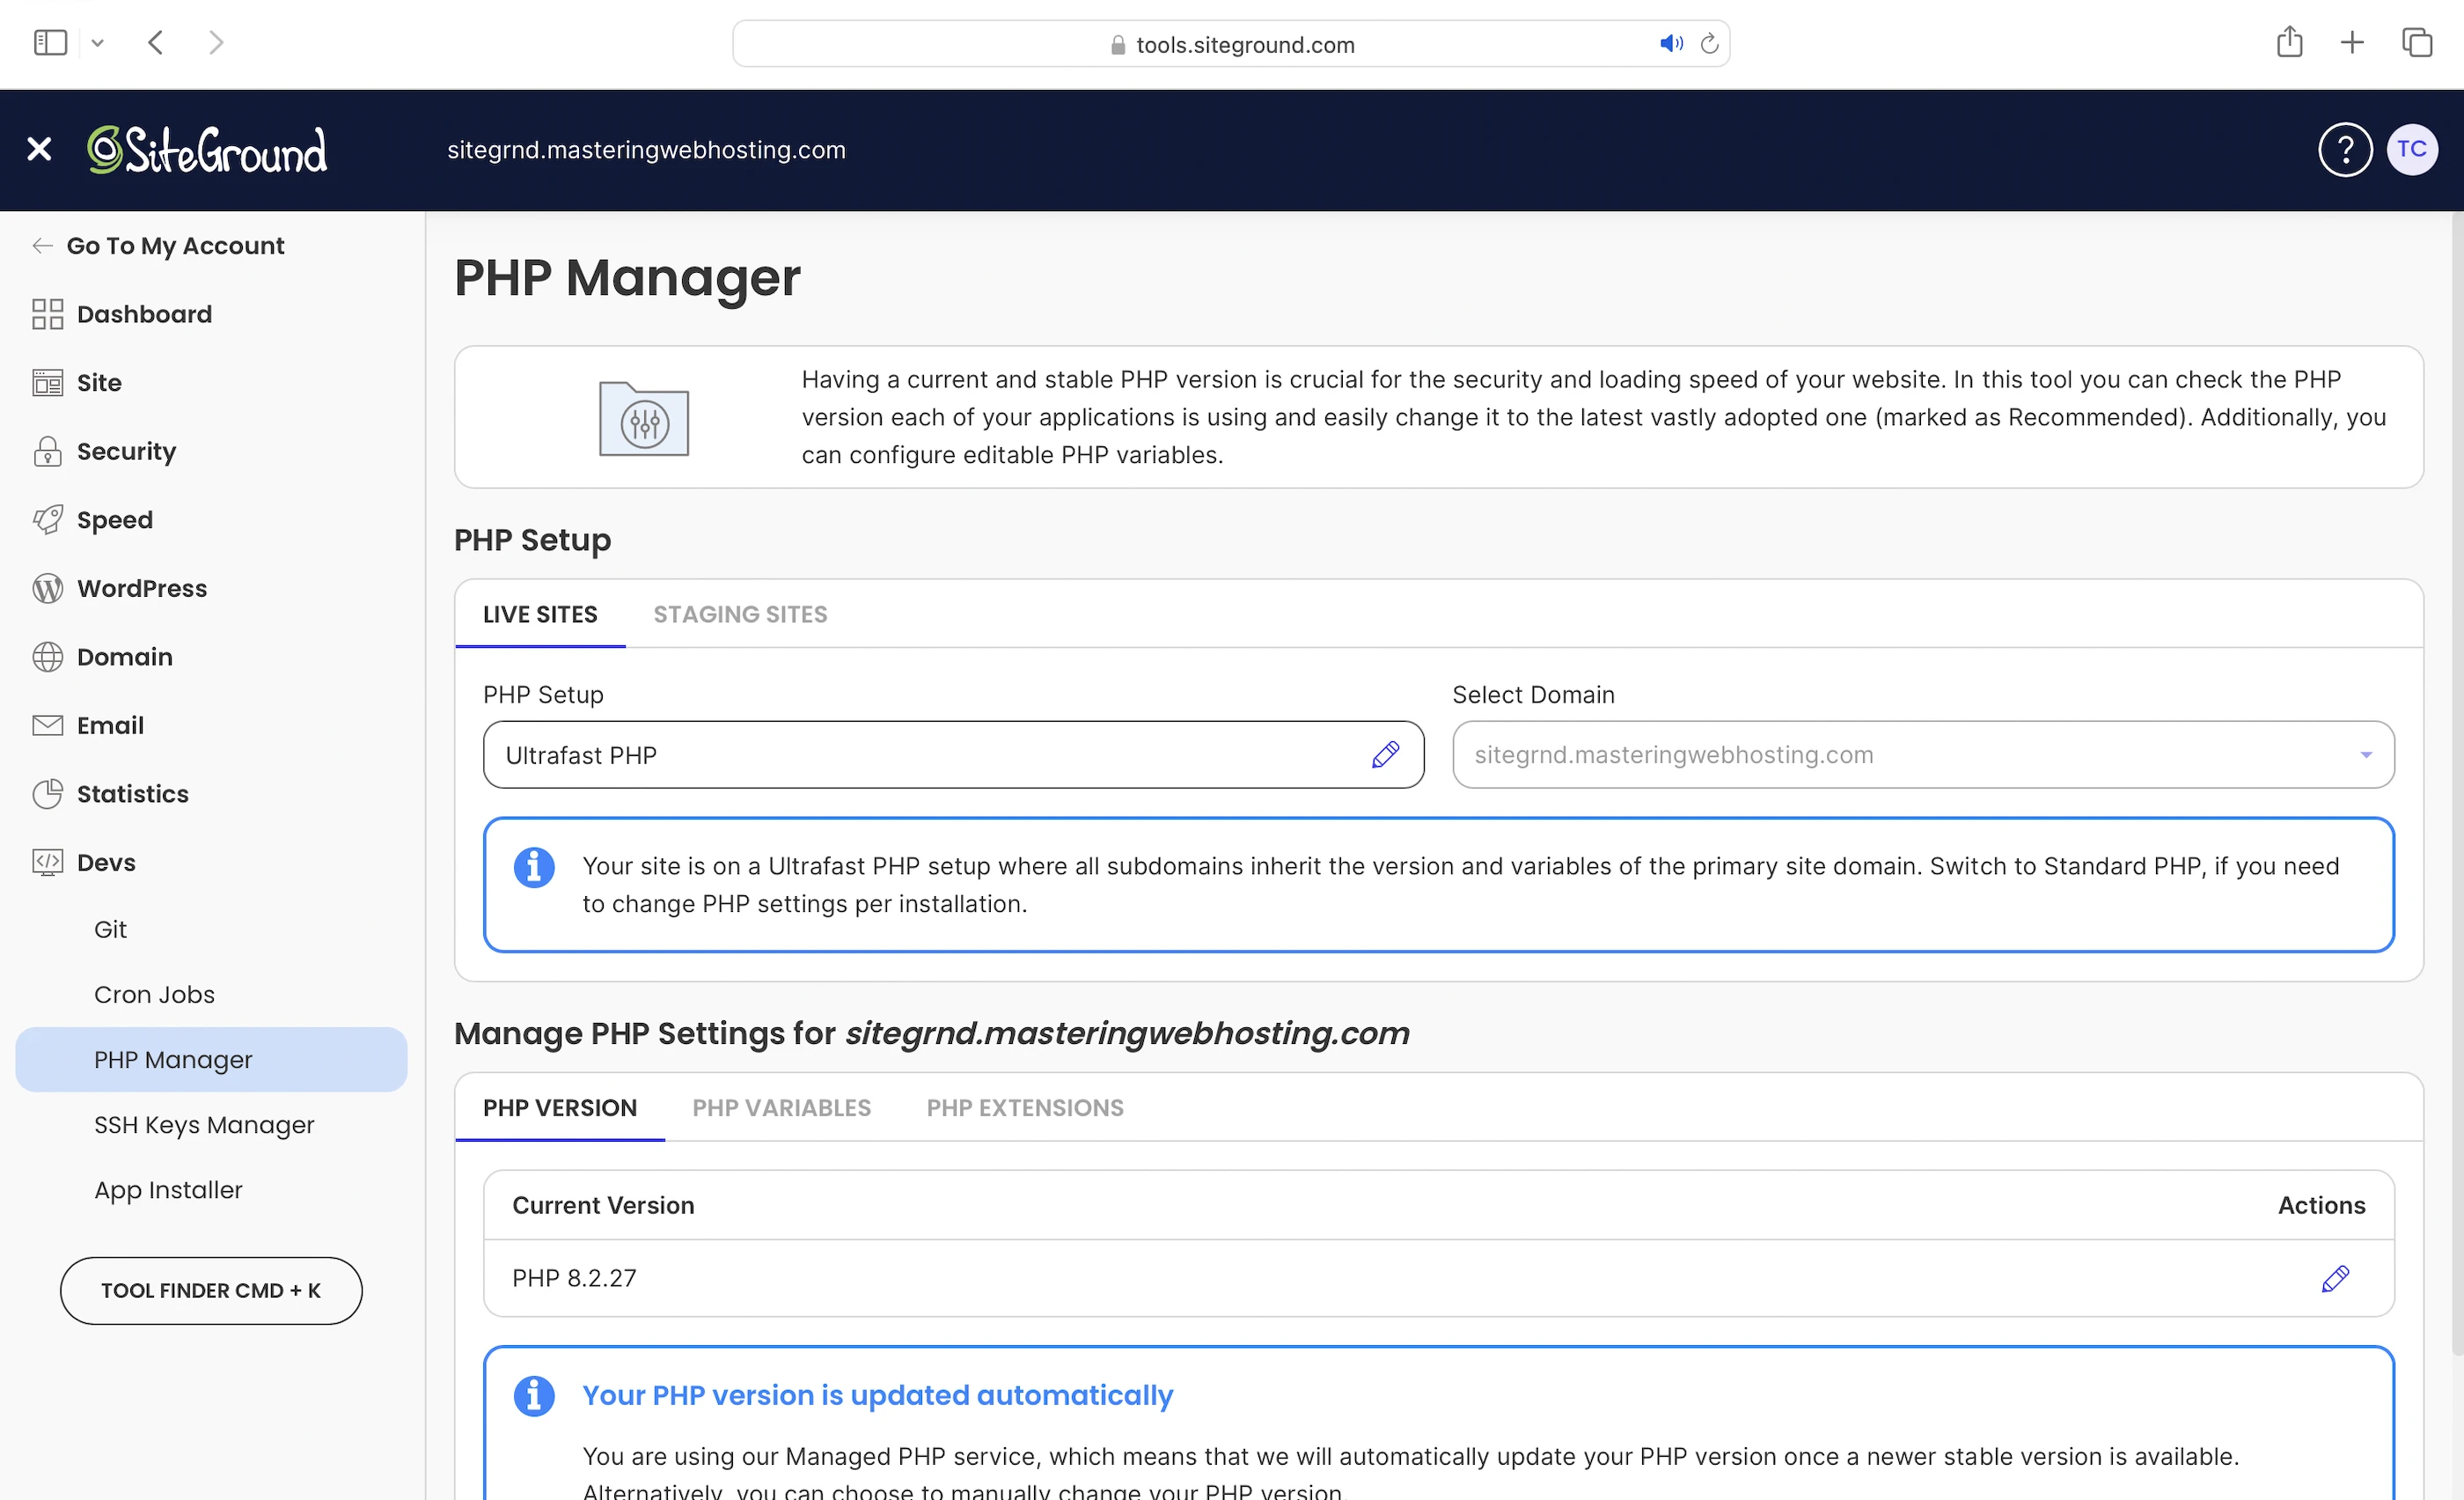Viewport: 2464px width, 1500px height.
Task: Mute the tab audio speaker icon
Action: coord(1670,44)
